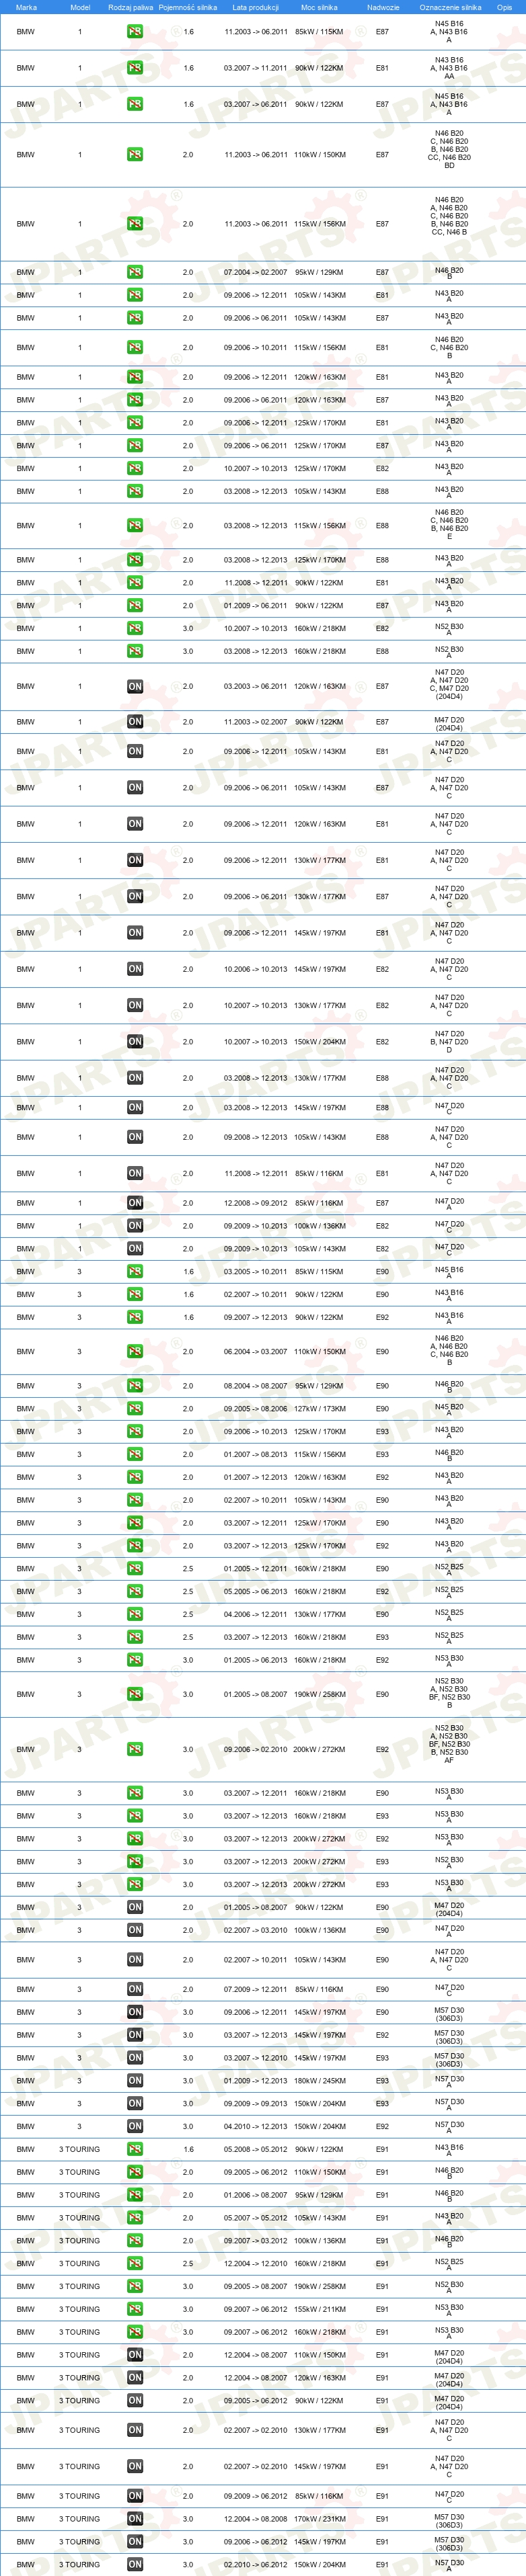Select ON icon of 100kW/136KM E90 row
The image size is (526, 2576).
coord(135,1930)
